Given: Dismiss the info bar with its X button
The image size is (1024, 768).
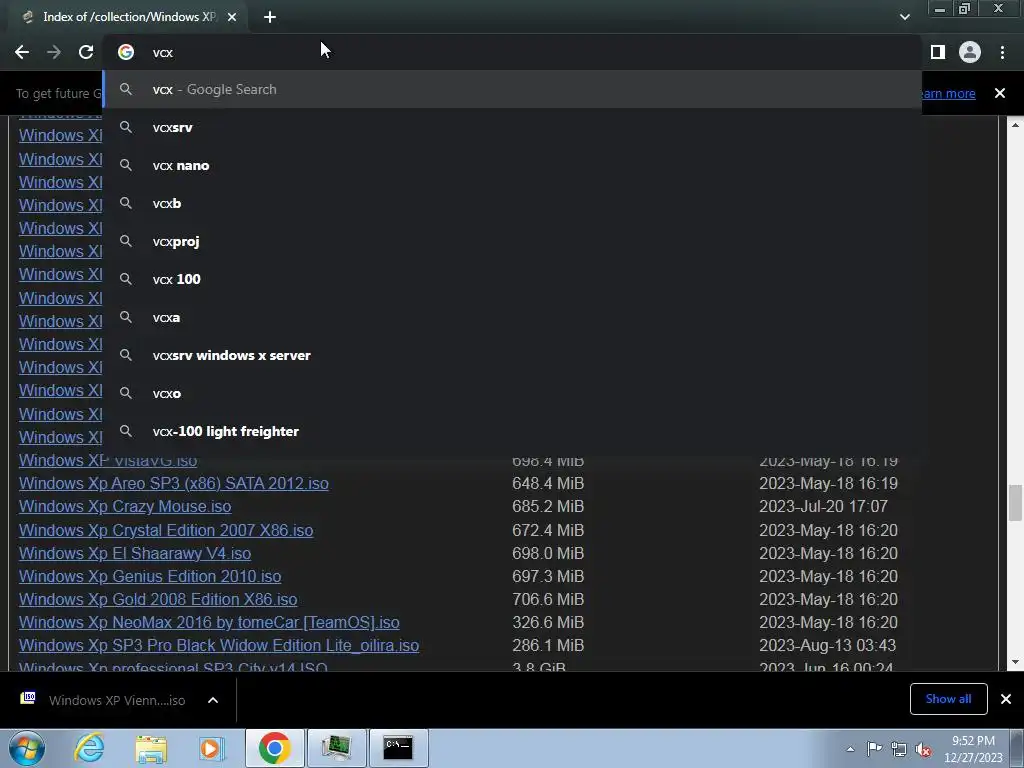Looking at the screenshot, I should point(1000,93).
